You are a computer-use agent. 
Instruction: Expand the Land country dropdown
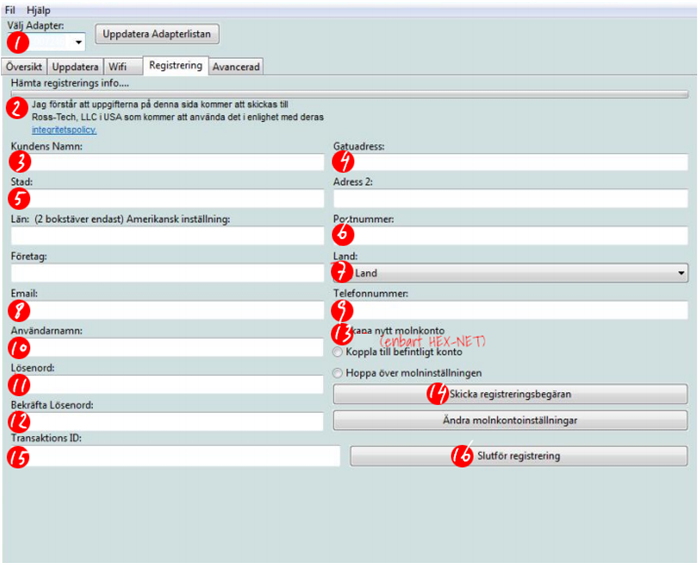[510, 272]
